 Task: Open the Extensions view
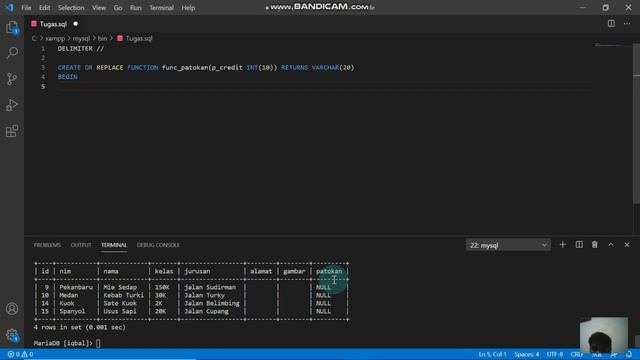pyautogui.click(x=12, y=131)
